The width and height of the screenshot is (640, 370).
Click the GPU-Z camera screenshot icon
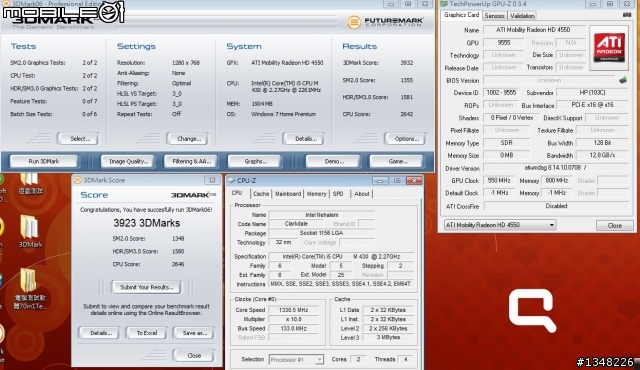tap(627, 15)
